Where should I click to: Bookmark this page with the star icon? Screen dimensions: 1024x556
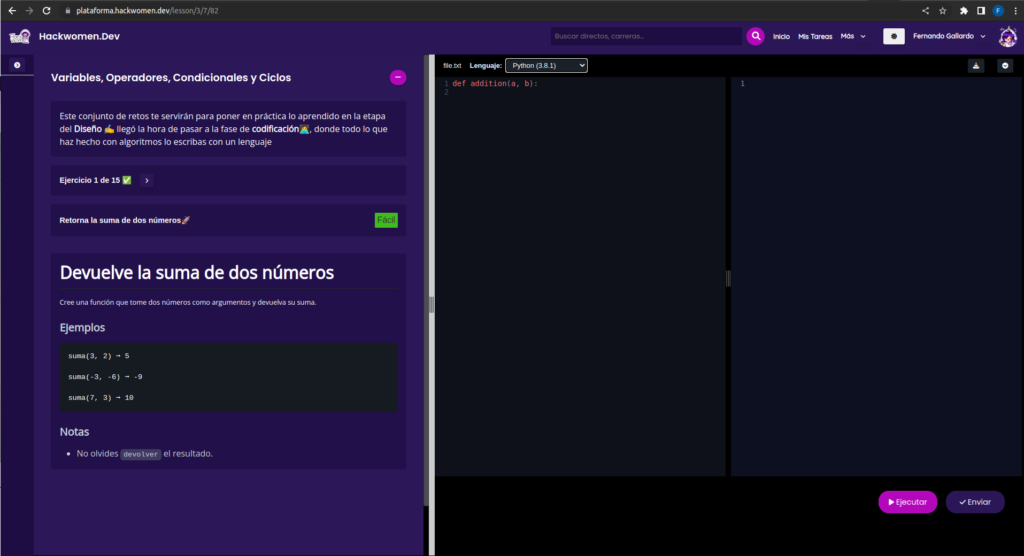(x=942, y=10)
